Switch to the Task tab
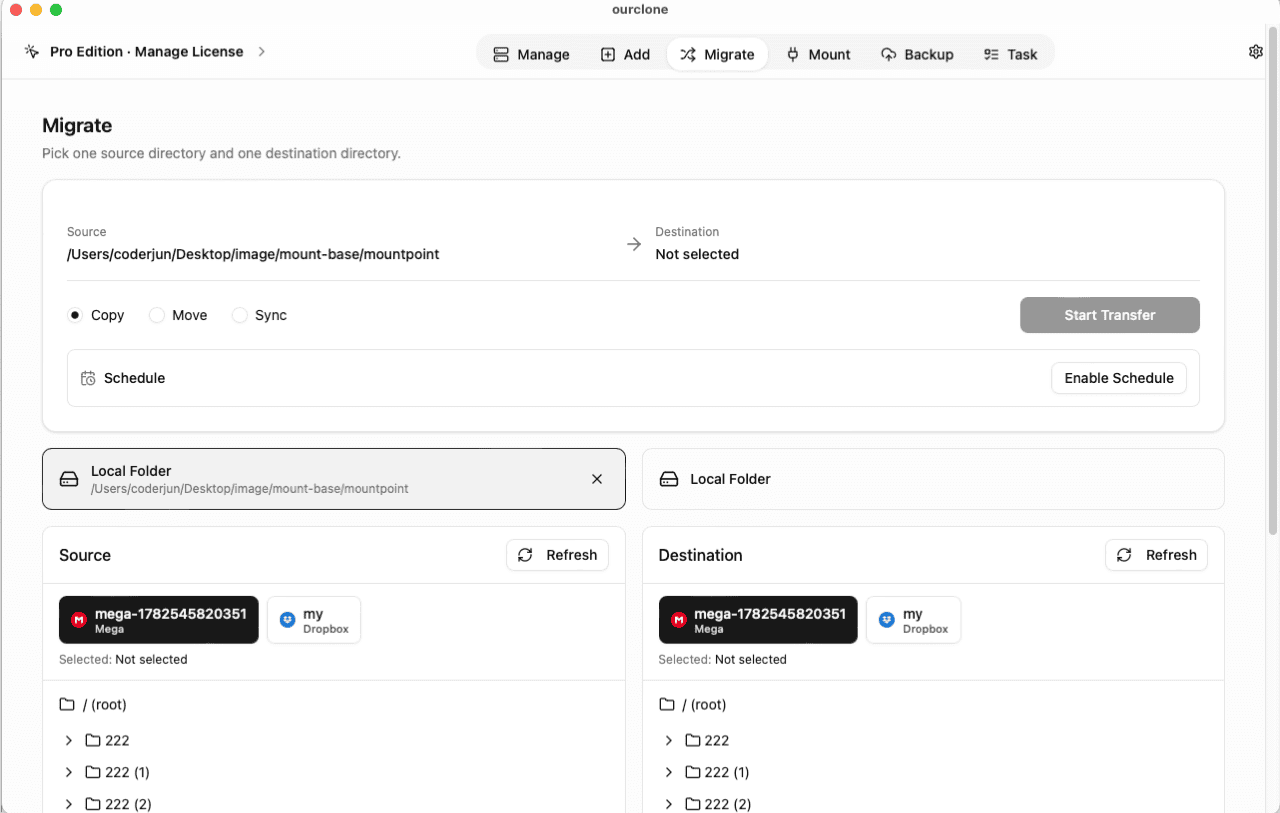Image resolution: width=1280 pixels, height=813 pixels. click(1010, 55)
